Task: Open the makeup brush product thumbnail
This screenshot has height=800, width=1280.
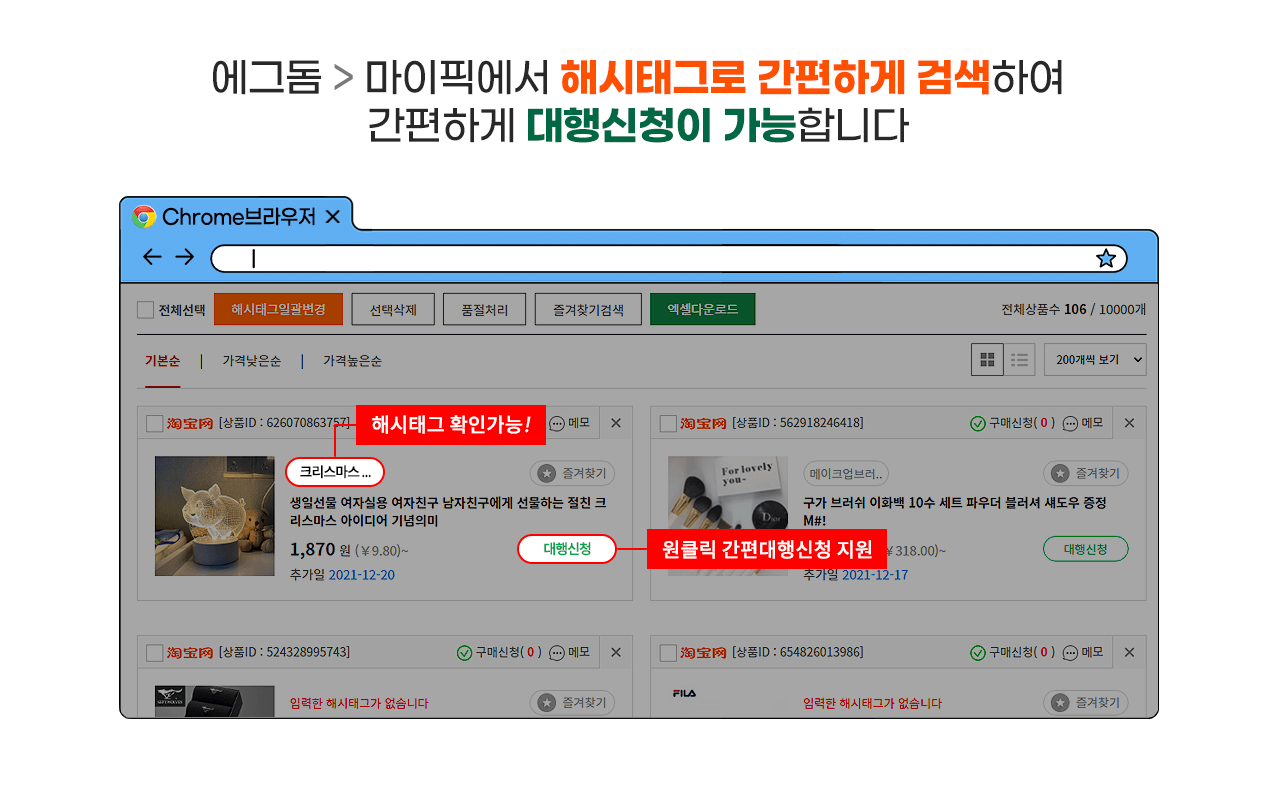Action: (x=728, y=516)
